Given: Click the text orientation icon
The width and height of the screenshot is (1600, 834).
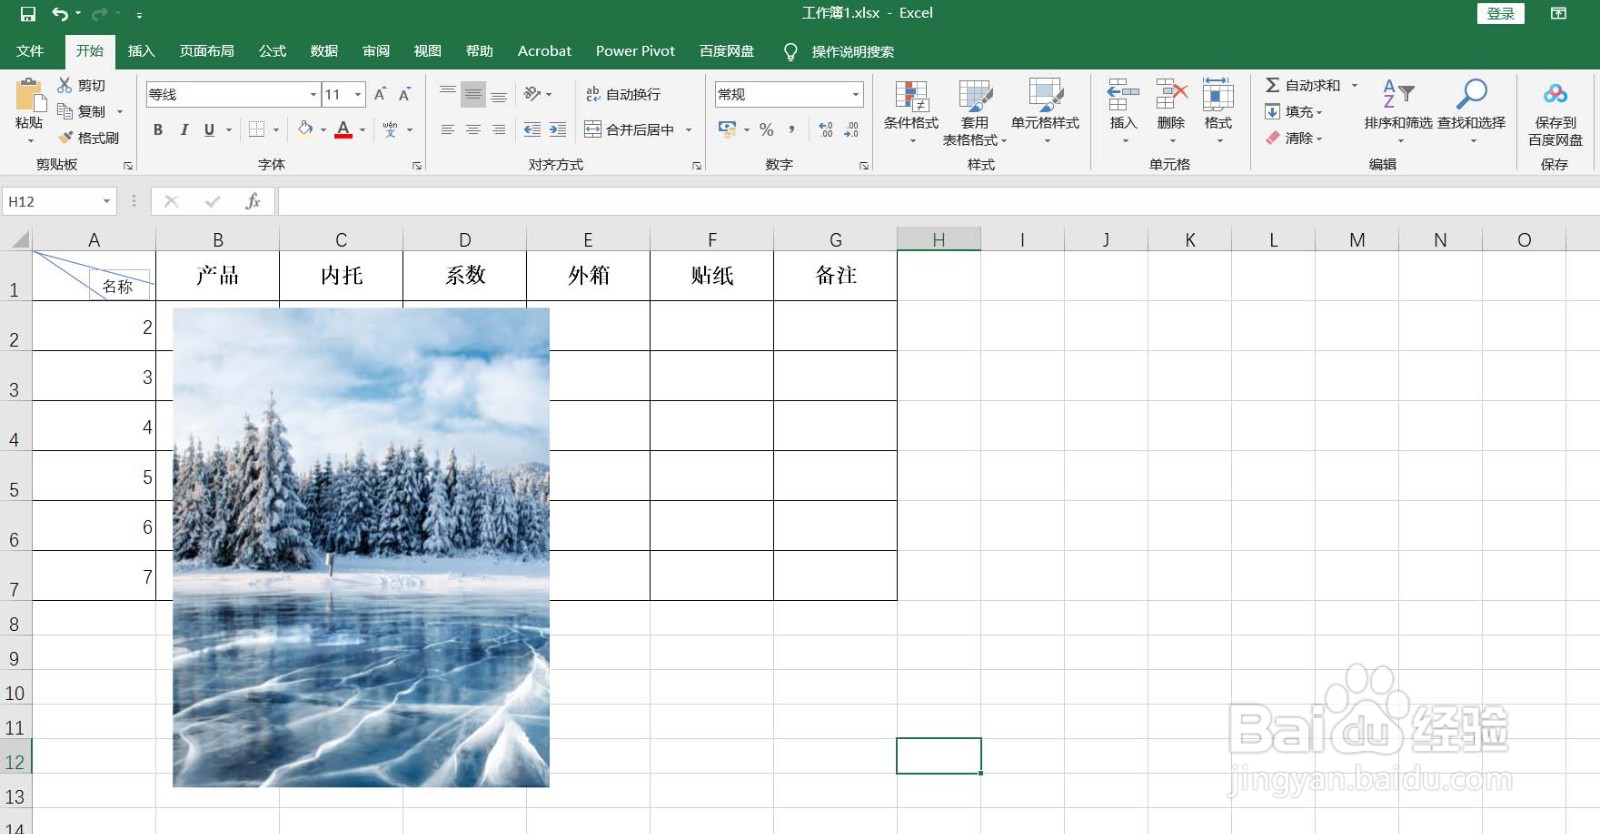Looking at the screenshot, I should pos(533,94).
